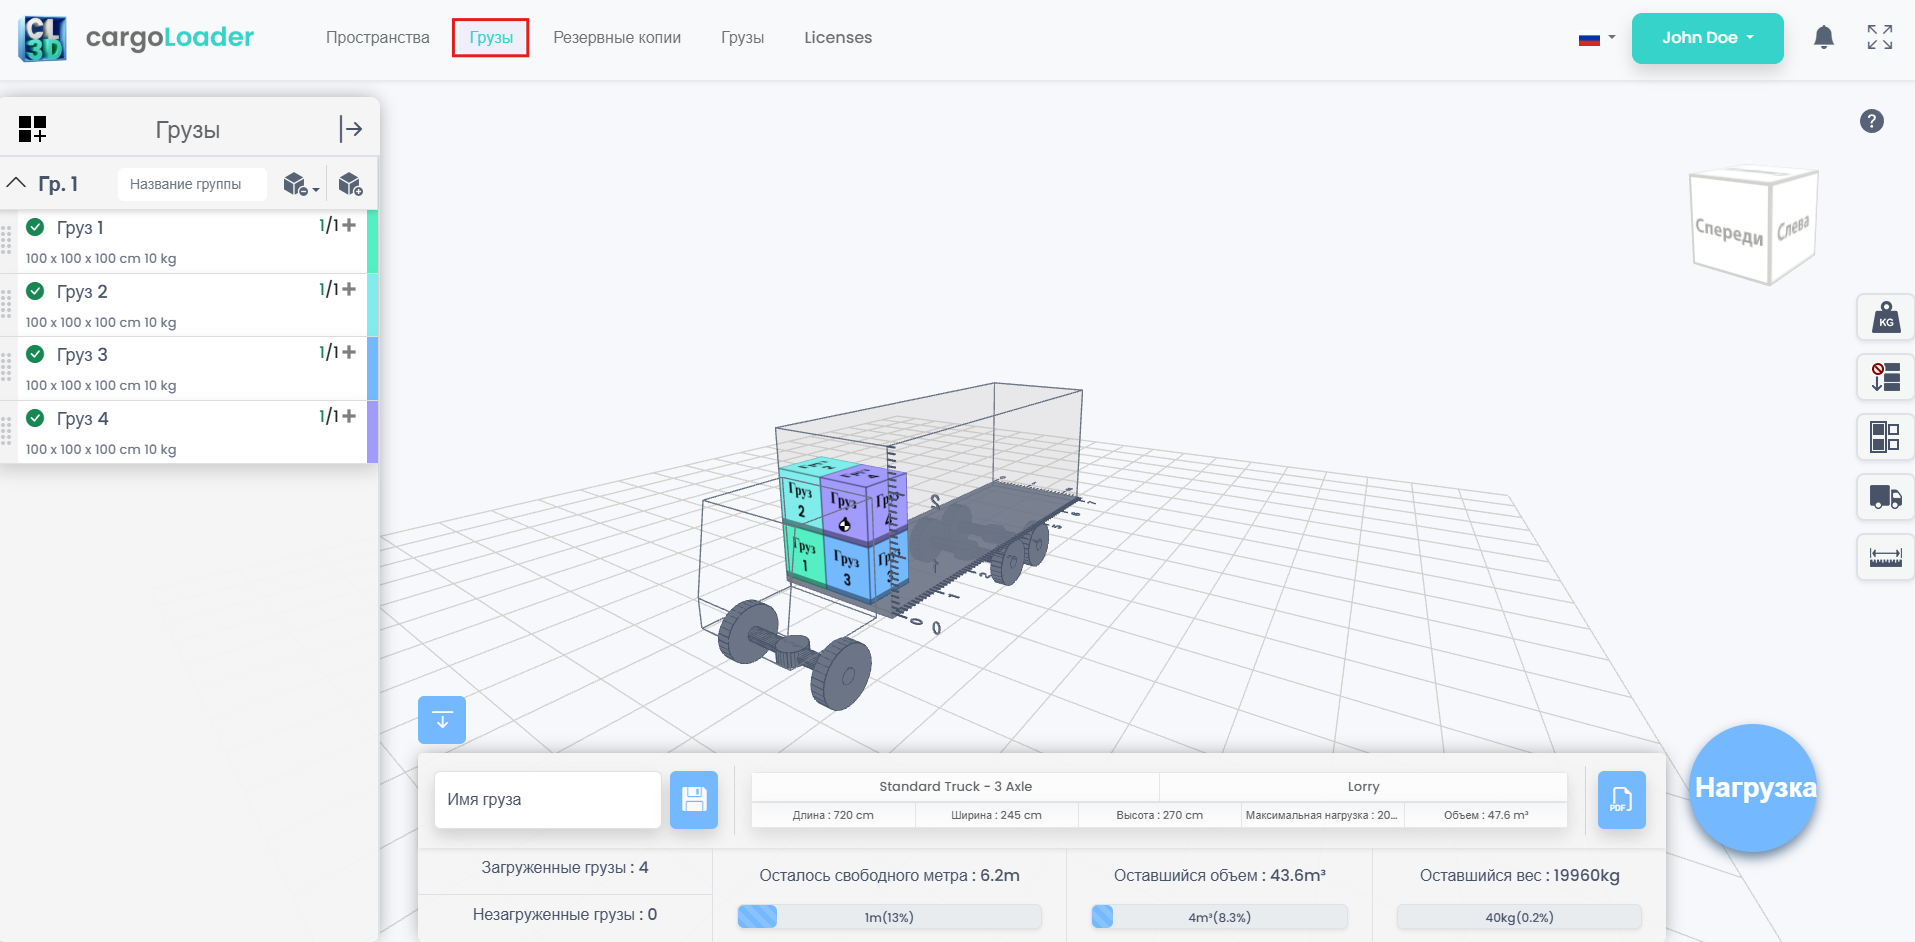Open the Пространства menu item
The height and width of the screenshot is (942, 1915).
coord(377,38)
